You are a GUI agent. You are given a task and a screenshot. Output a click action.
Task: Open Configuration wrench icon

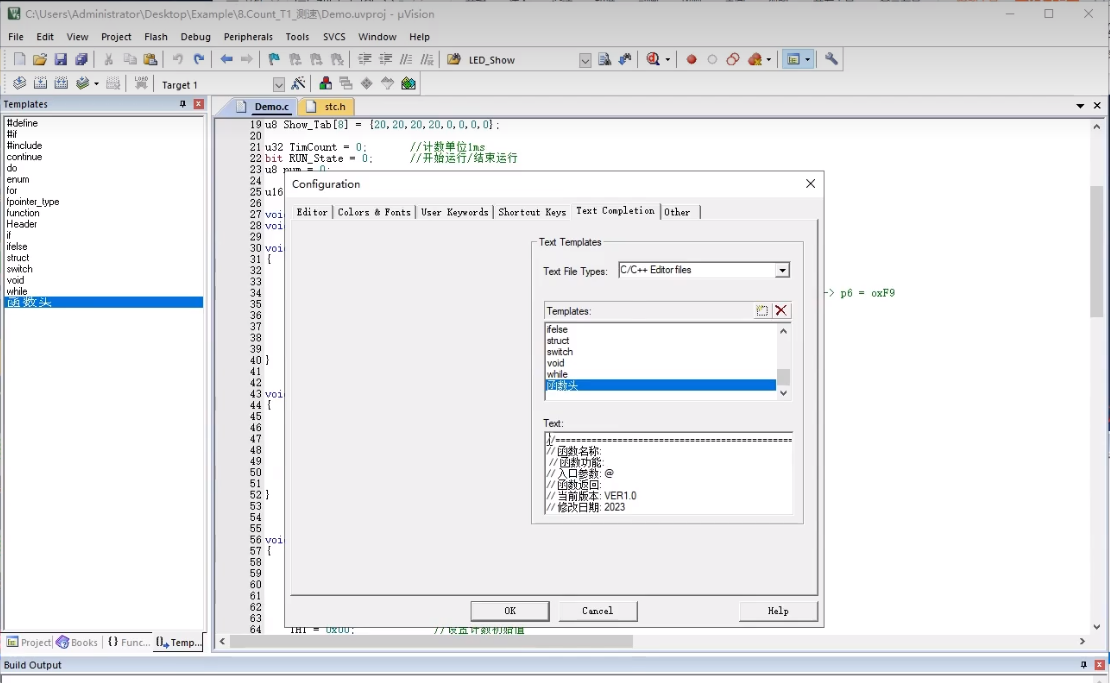point(831,59)
